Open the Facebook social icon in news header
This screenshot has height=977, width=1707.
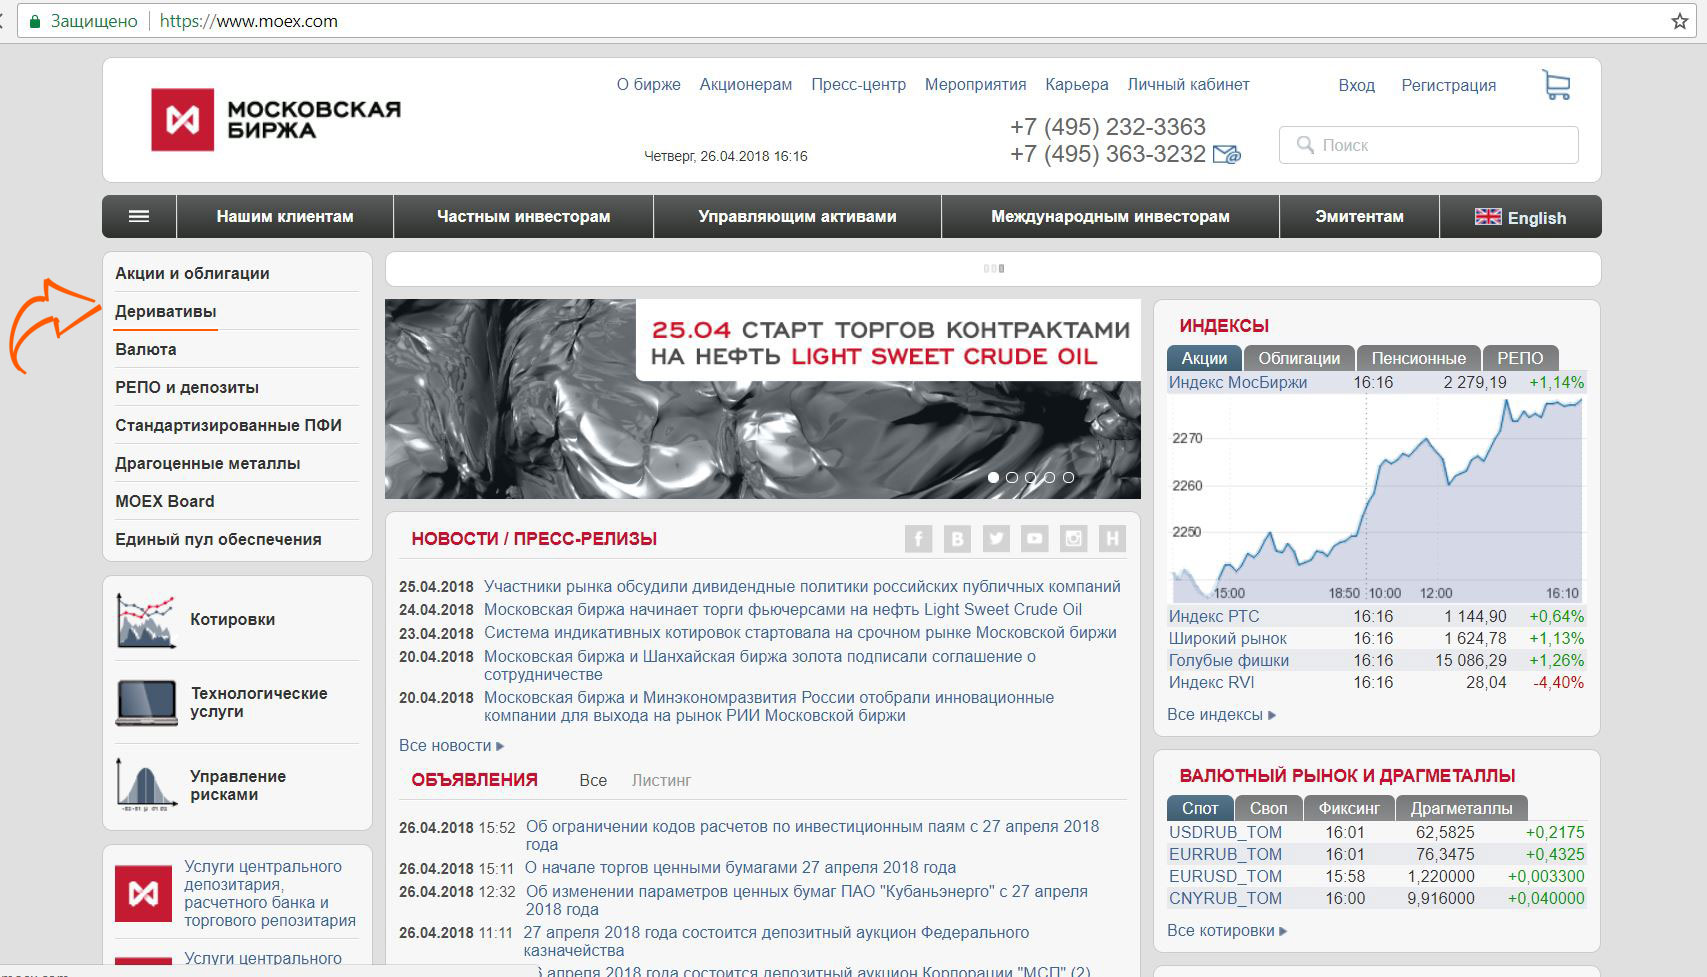[x=918, y=539]
